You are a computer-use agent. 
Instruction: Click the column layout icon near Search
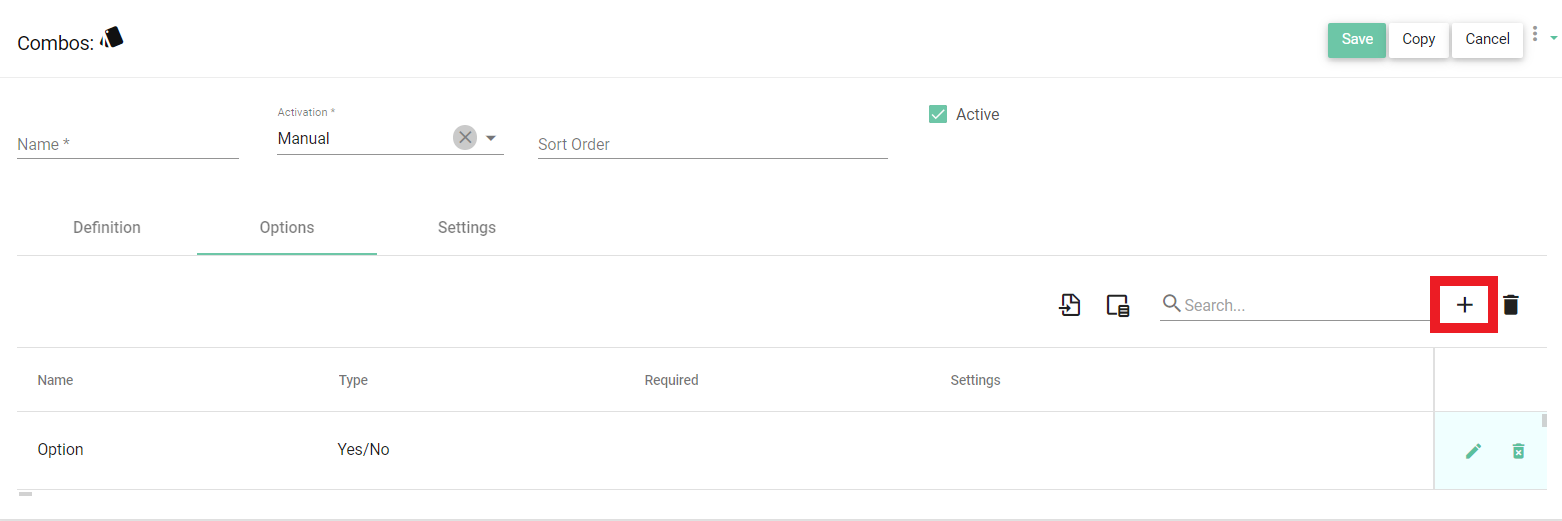(x=1118, y=306)
